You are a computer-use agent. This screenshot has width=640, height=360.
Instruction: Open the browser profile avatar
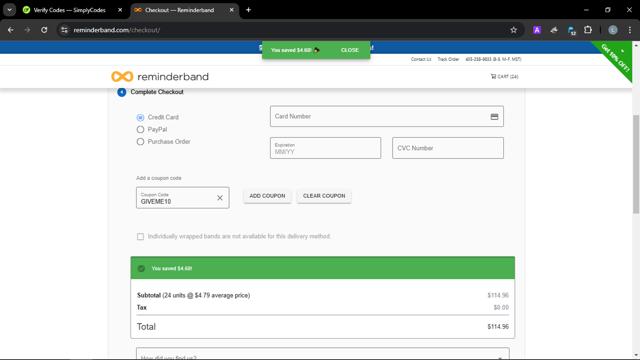pyautogui.click(x=613, y=30)
